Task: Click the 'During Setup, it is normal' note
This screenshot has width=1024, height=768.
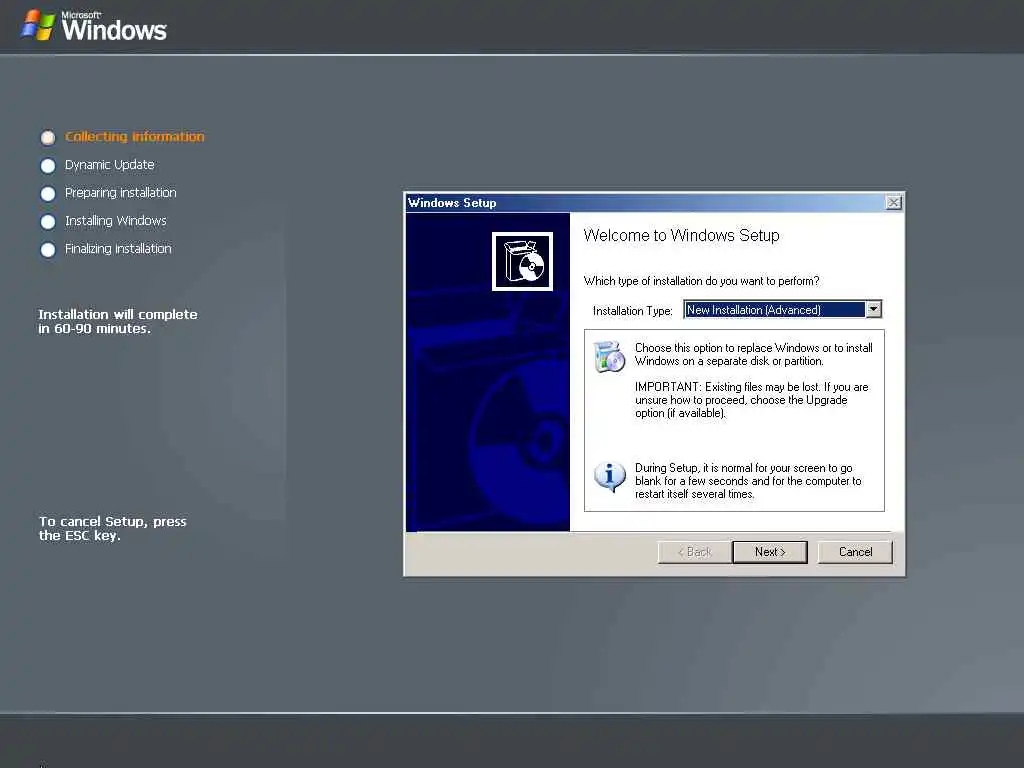Action: [748, 481]
